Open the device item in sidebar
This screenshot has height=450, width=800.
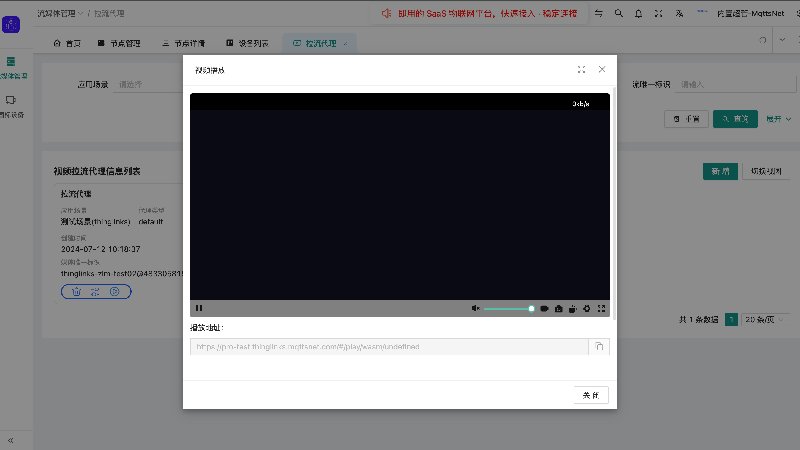coord(11,107)
